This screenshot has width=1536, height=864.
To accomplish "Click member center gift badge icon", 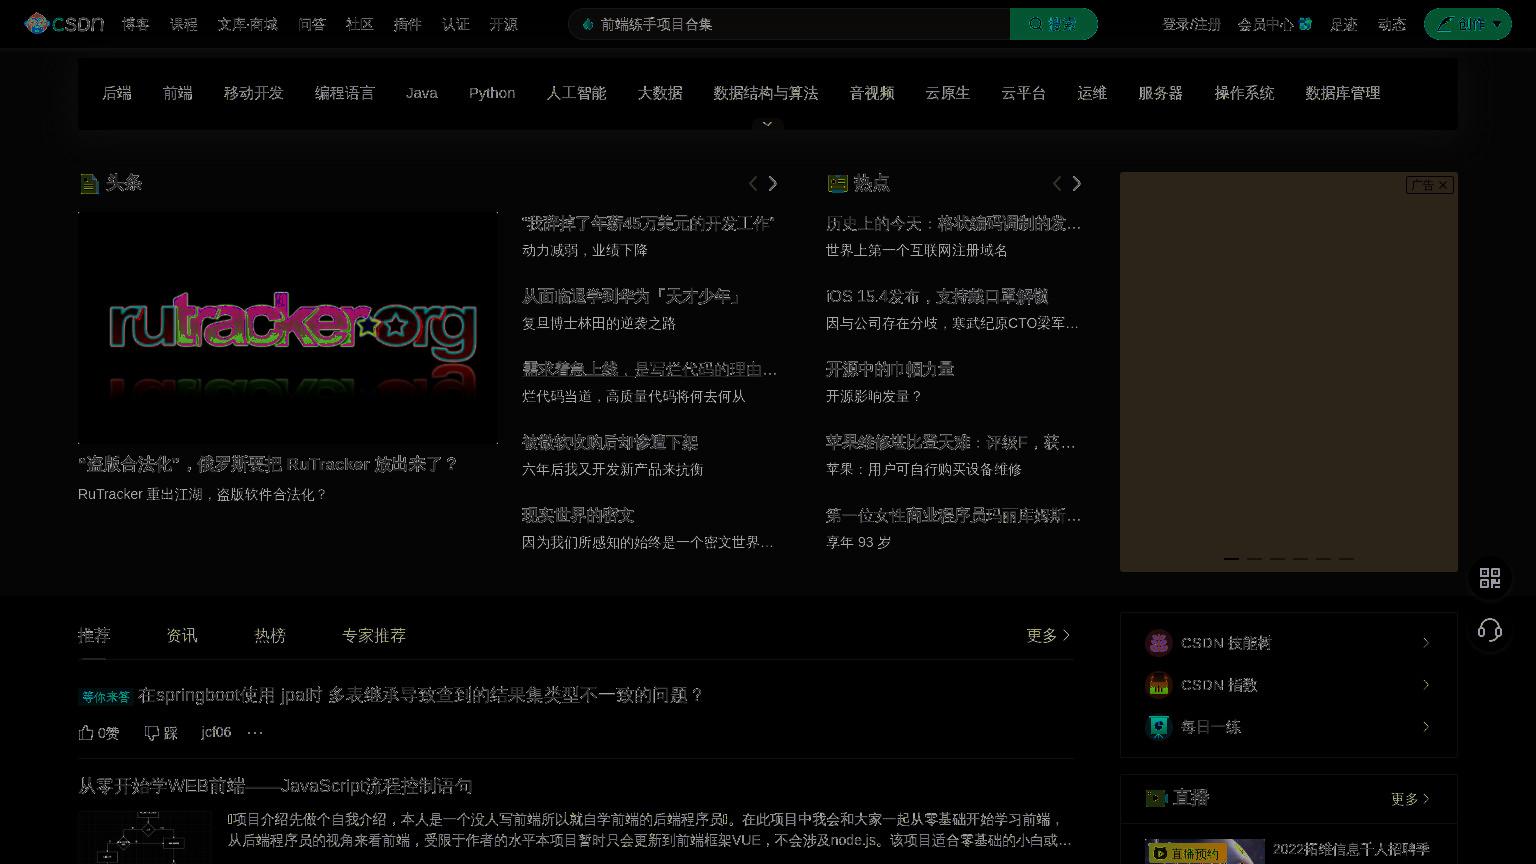I will [x=1305, y=24].
